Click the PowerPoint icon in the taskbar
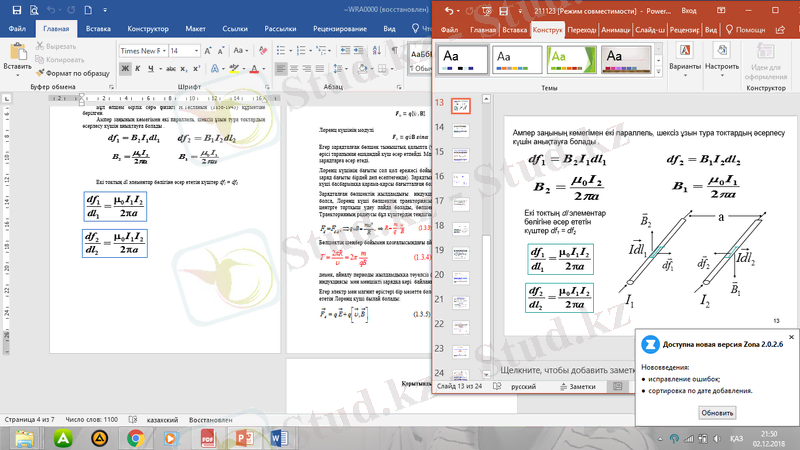Screen dimensions: 800x450 click(x=243, y=437)
